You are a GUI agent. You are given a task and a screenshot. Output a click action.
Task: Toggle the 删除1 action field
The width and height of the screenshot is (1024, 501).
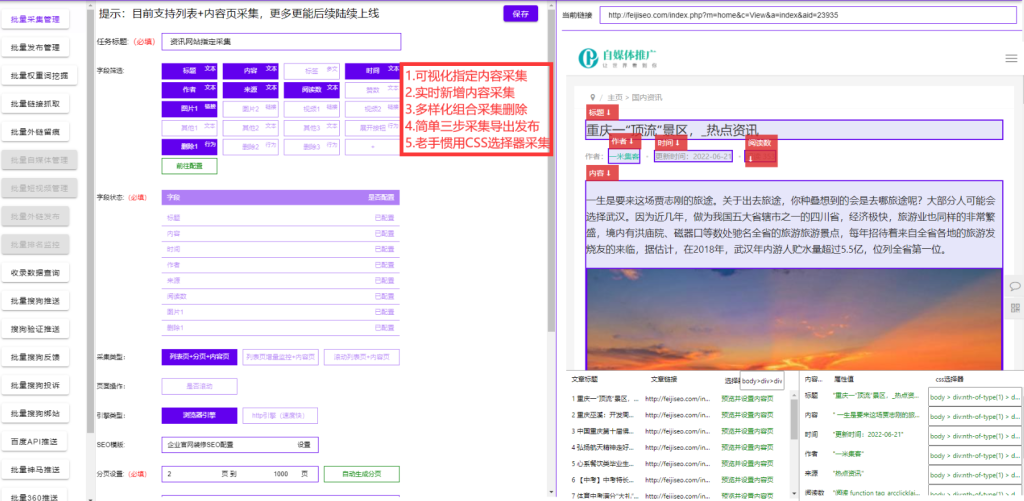[189, 147]
